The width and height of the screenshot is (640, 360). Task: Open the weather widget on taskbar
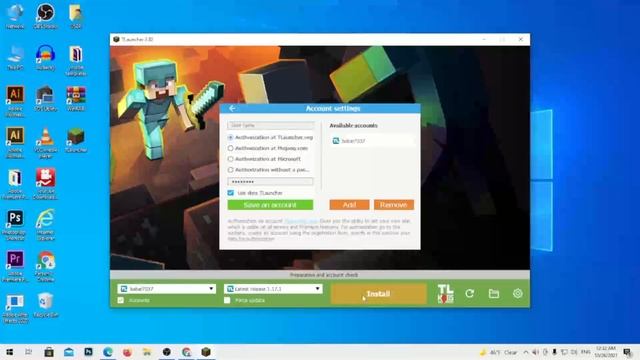pyautogui.click(x=499, y=352)
